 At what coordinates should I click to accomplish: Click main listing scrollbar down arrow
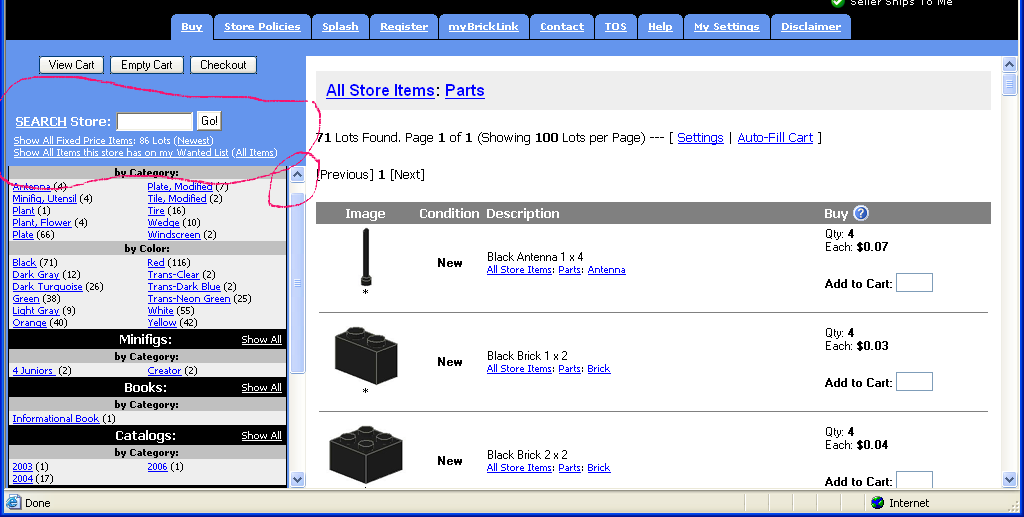[x=1009, y=480]
